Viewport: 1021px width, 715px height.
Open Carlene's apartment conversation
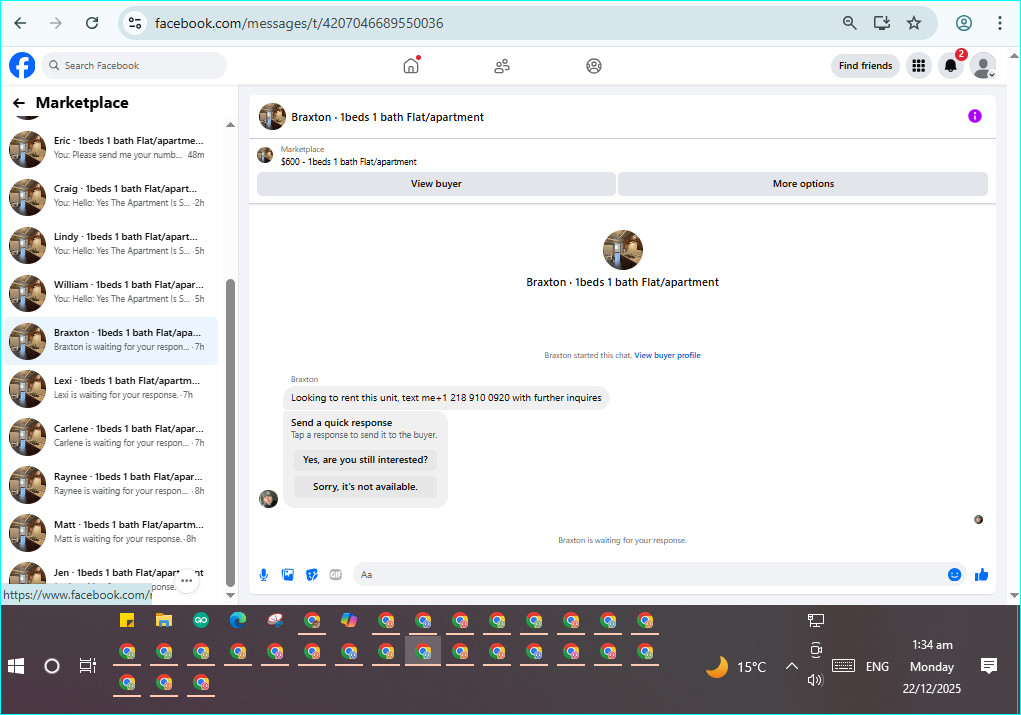112,436
